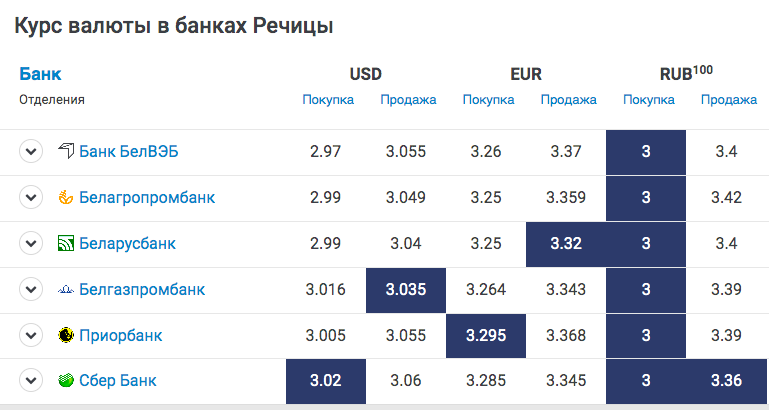Expand the Приорбанк branches chevron
Image resolution: width=769 pixels, height=410 pixels.
tap(31, 335)
